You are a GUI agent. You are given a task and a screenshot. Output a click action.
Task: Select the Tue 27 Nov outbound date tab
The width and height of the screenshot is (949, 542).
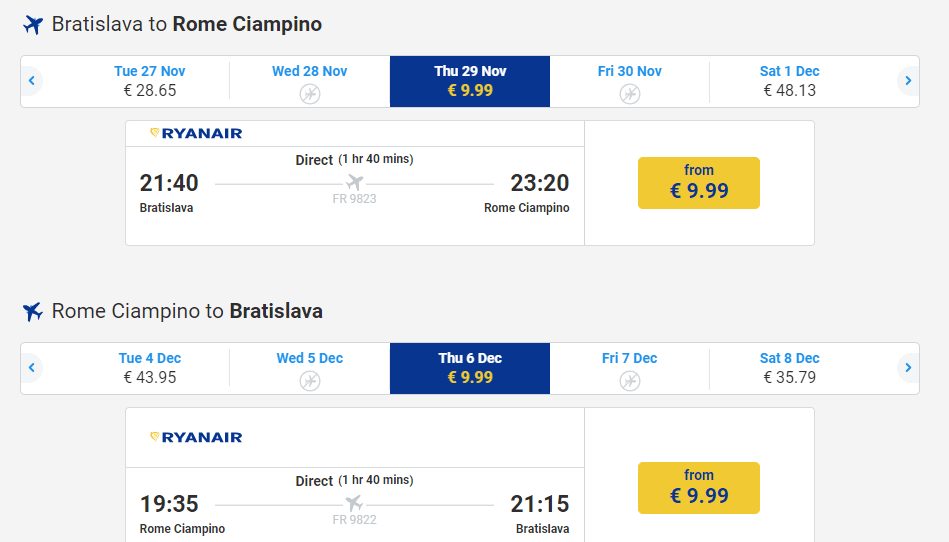[150, 81]
